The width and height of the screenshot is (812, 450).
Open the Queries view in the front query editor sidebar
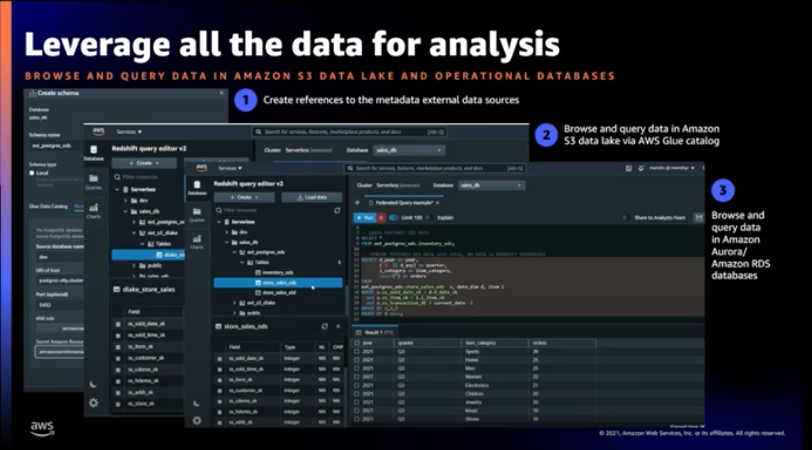coord(197,214)
